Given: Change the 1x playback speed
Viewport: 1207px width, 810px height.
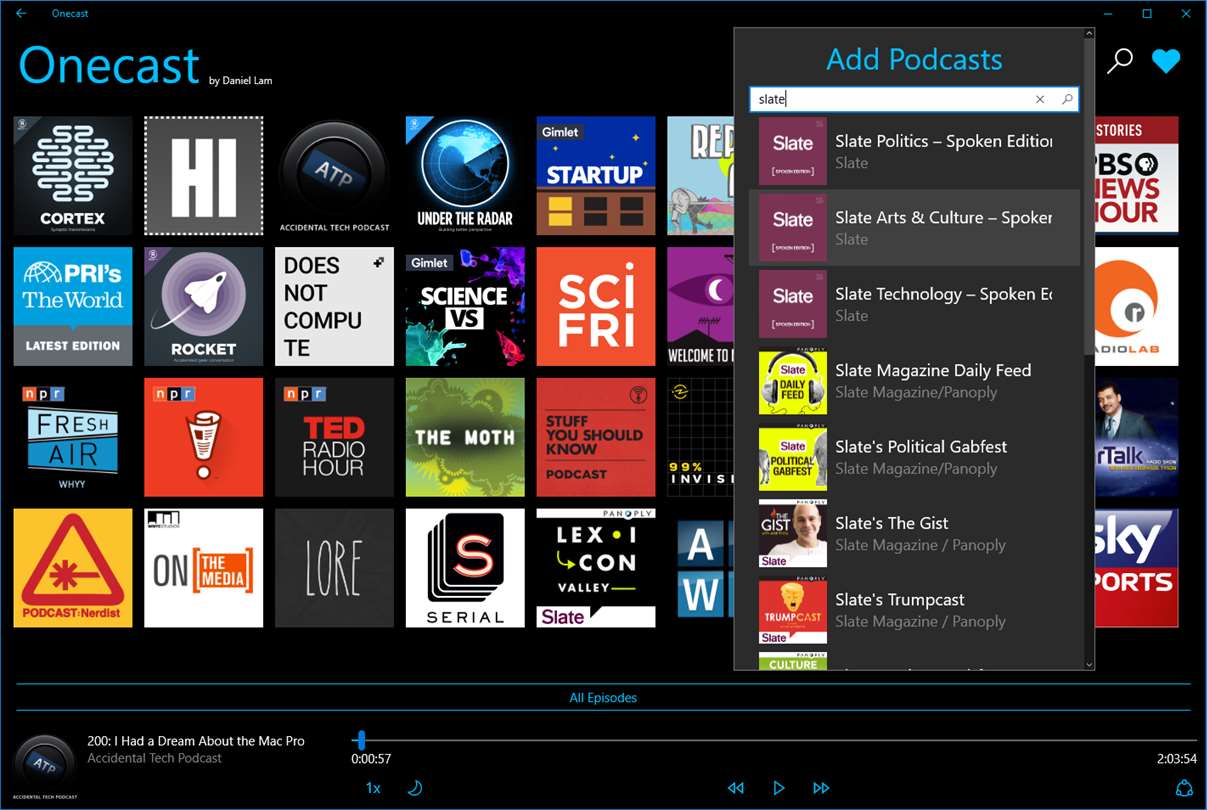Looking at the screenshot, I should click(x=373, y=788).
